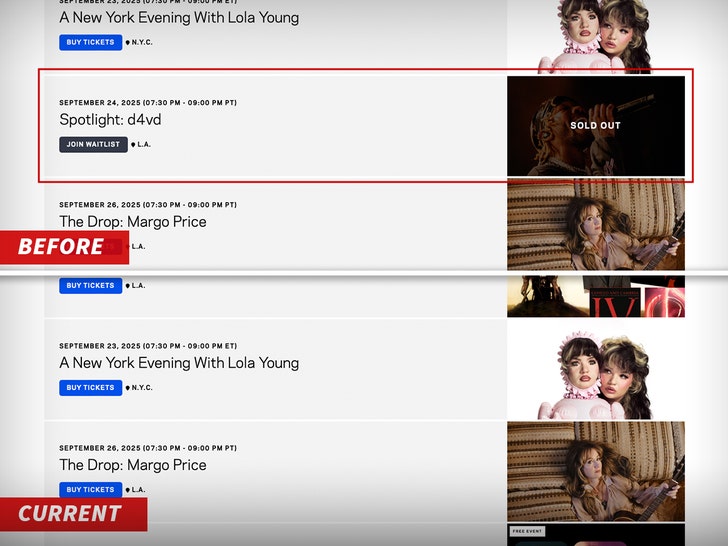The height and width of the screenshot is (546, 728).
Task: Open Margo Price event title in Before section
Action: point(133,222)
